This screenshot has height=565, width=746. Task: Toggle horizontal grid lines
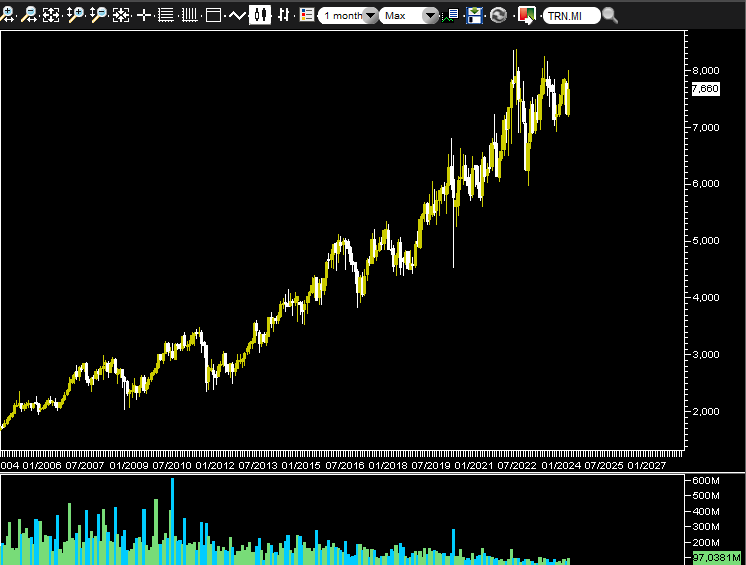(166, 15)
